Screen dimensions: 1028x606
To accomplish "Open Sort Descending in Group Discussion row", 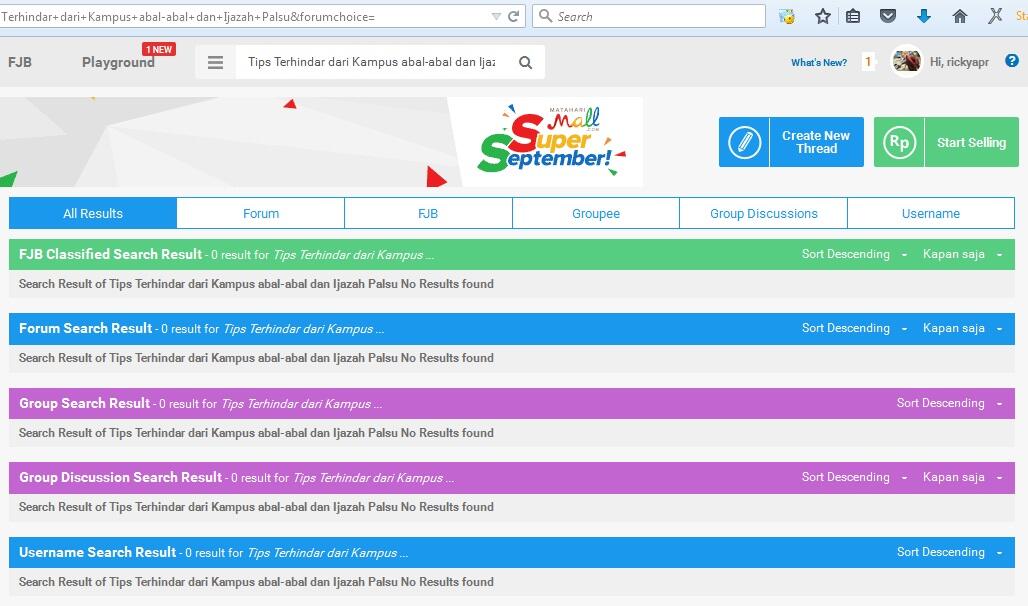I will point(854,477).
